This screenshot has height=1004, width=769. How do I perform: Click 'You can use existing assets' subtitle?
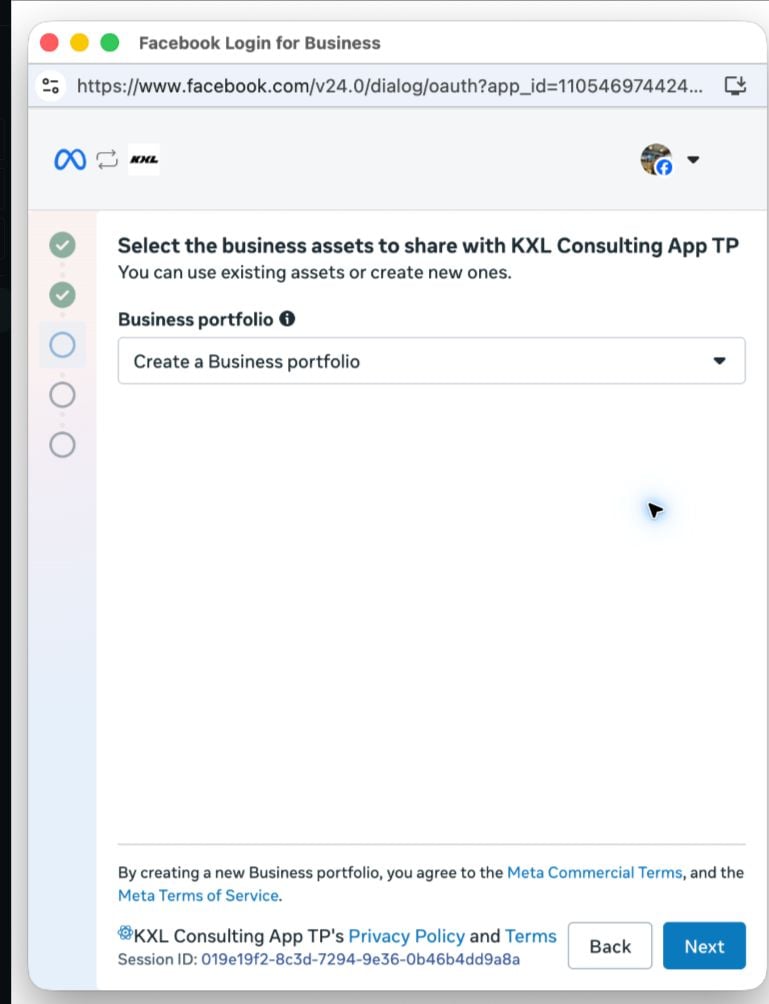click(x=314, y=273)
